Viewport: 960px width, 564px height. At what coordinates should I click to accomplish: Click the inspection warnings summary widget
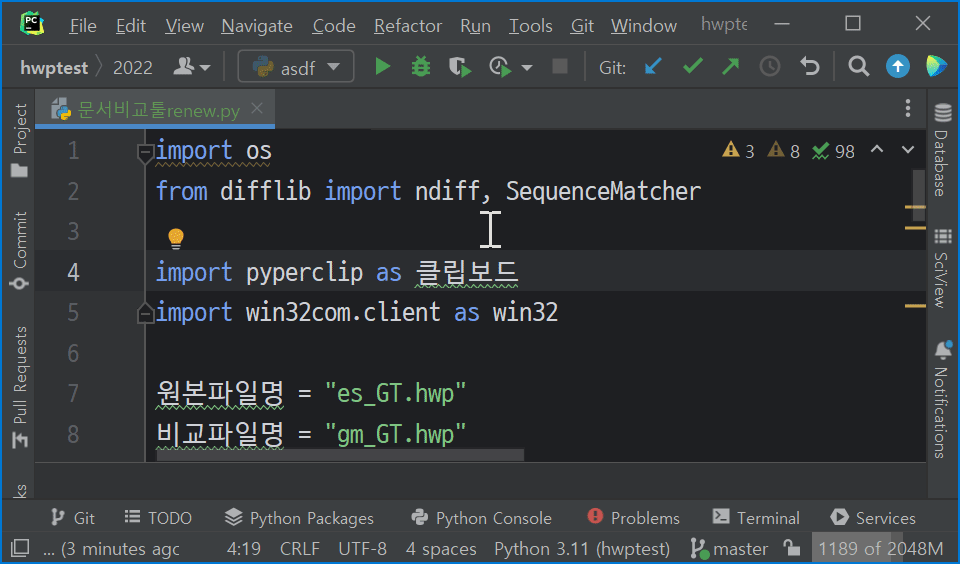pyautogui.click(x=789, y=151)
